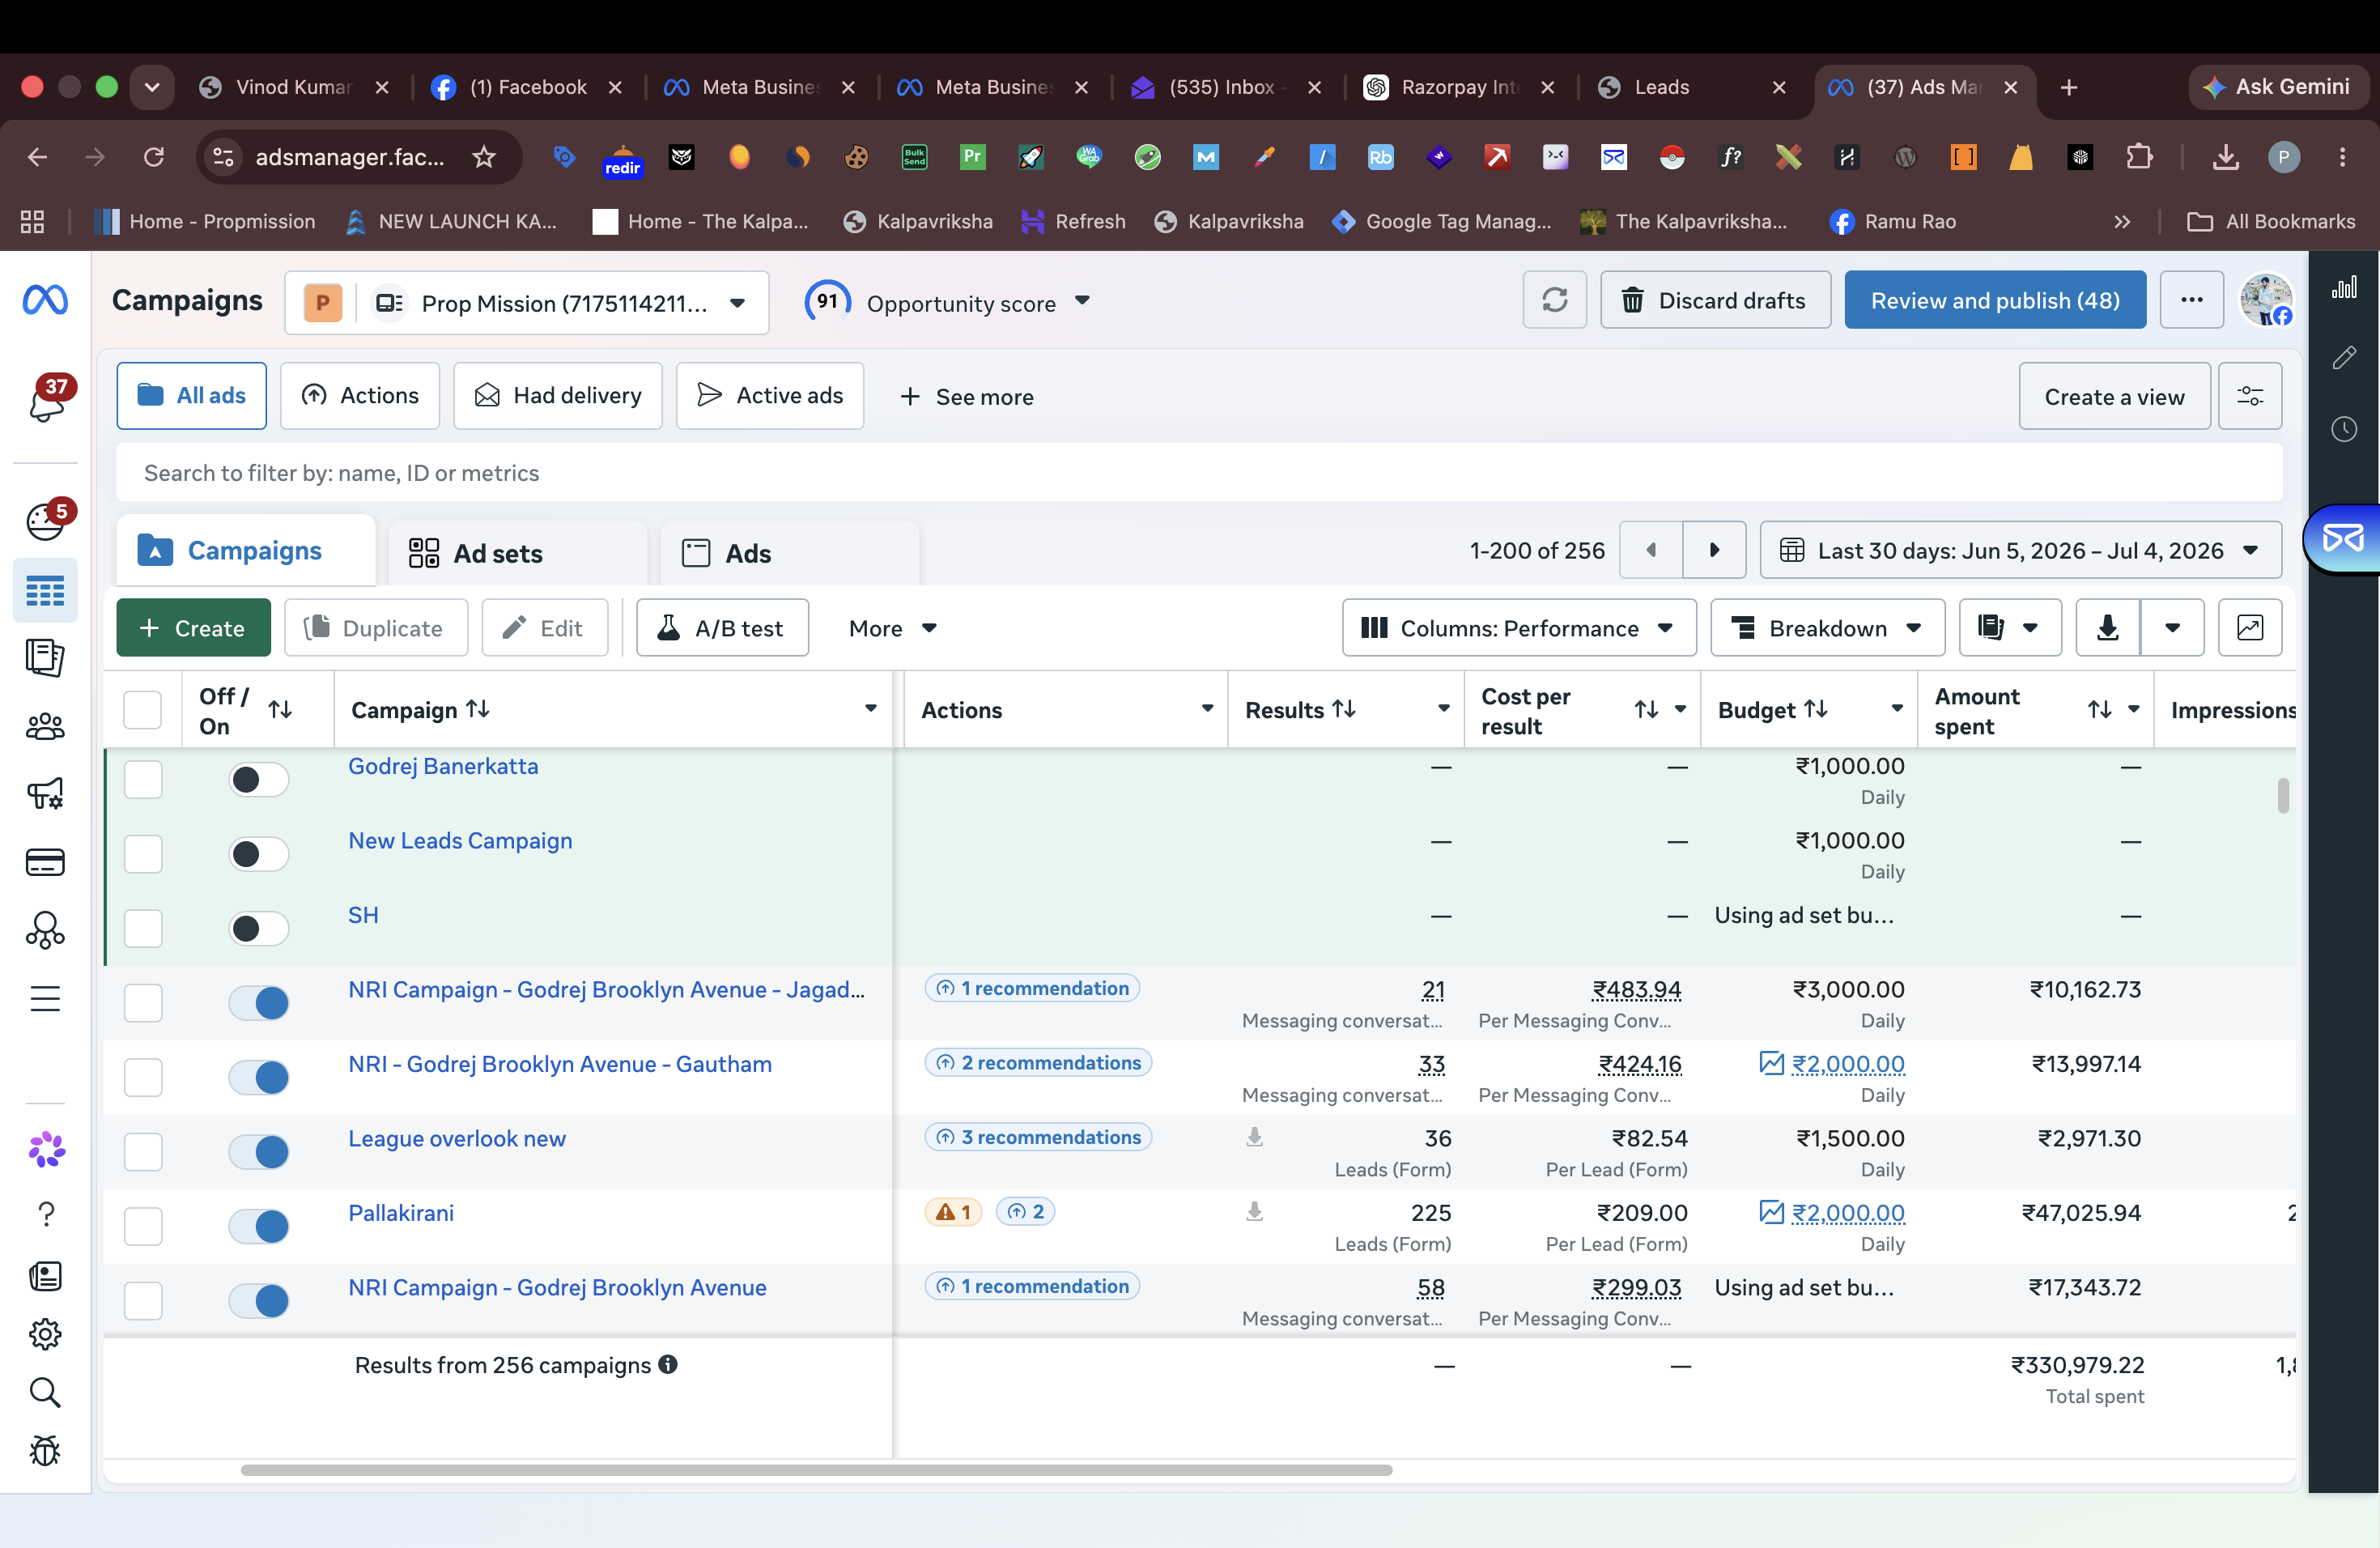This screenshot has height=1548, width=2380.
Task: Open Campaign column header dropdown arrow
Action: pos(870,708)
